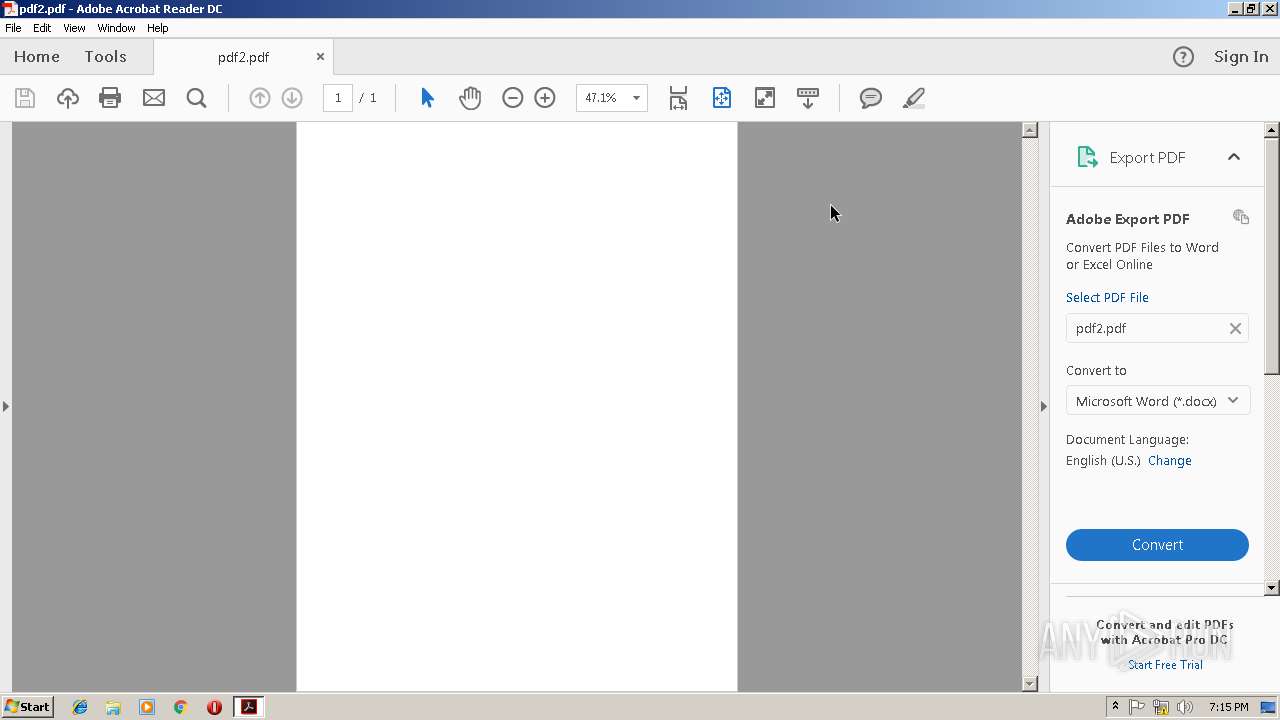Click right pane scrollbar thumb
Viewport: 1280px width, 720px height.
click(1272, 256)
